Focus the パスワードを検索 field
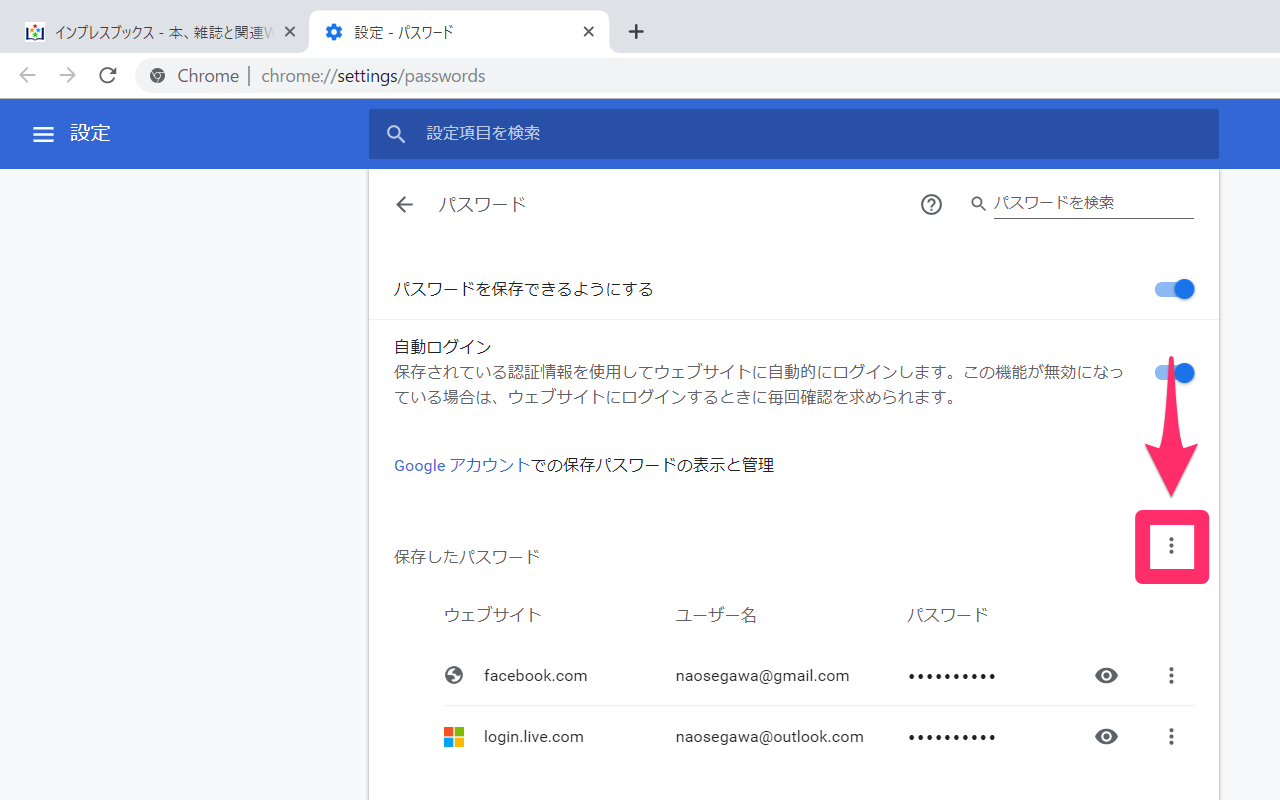 coord(1093,203)
